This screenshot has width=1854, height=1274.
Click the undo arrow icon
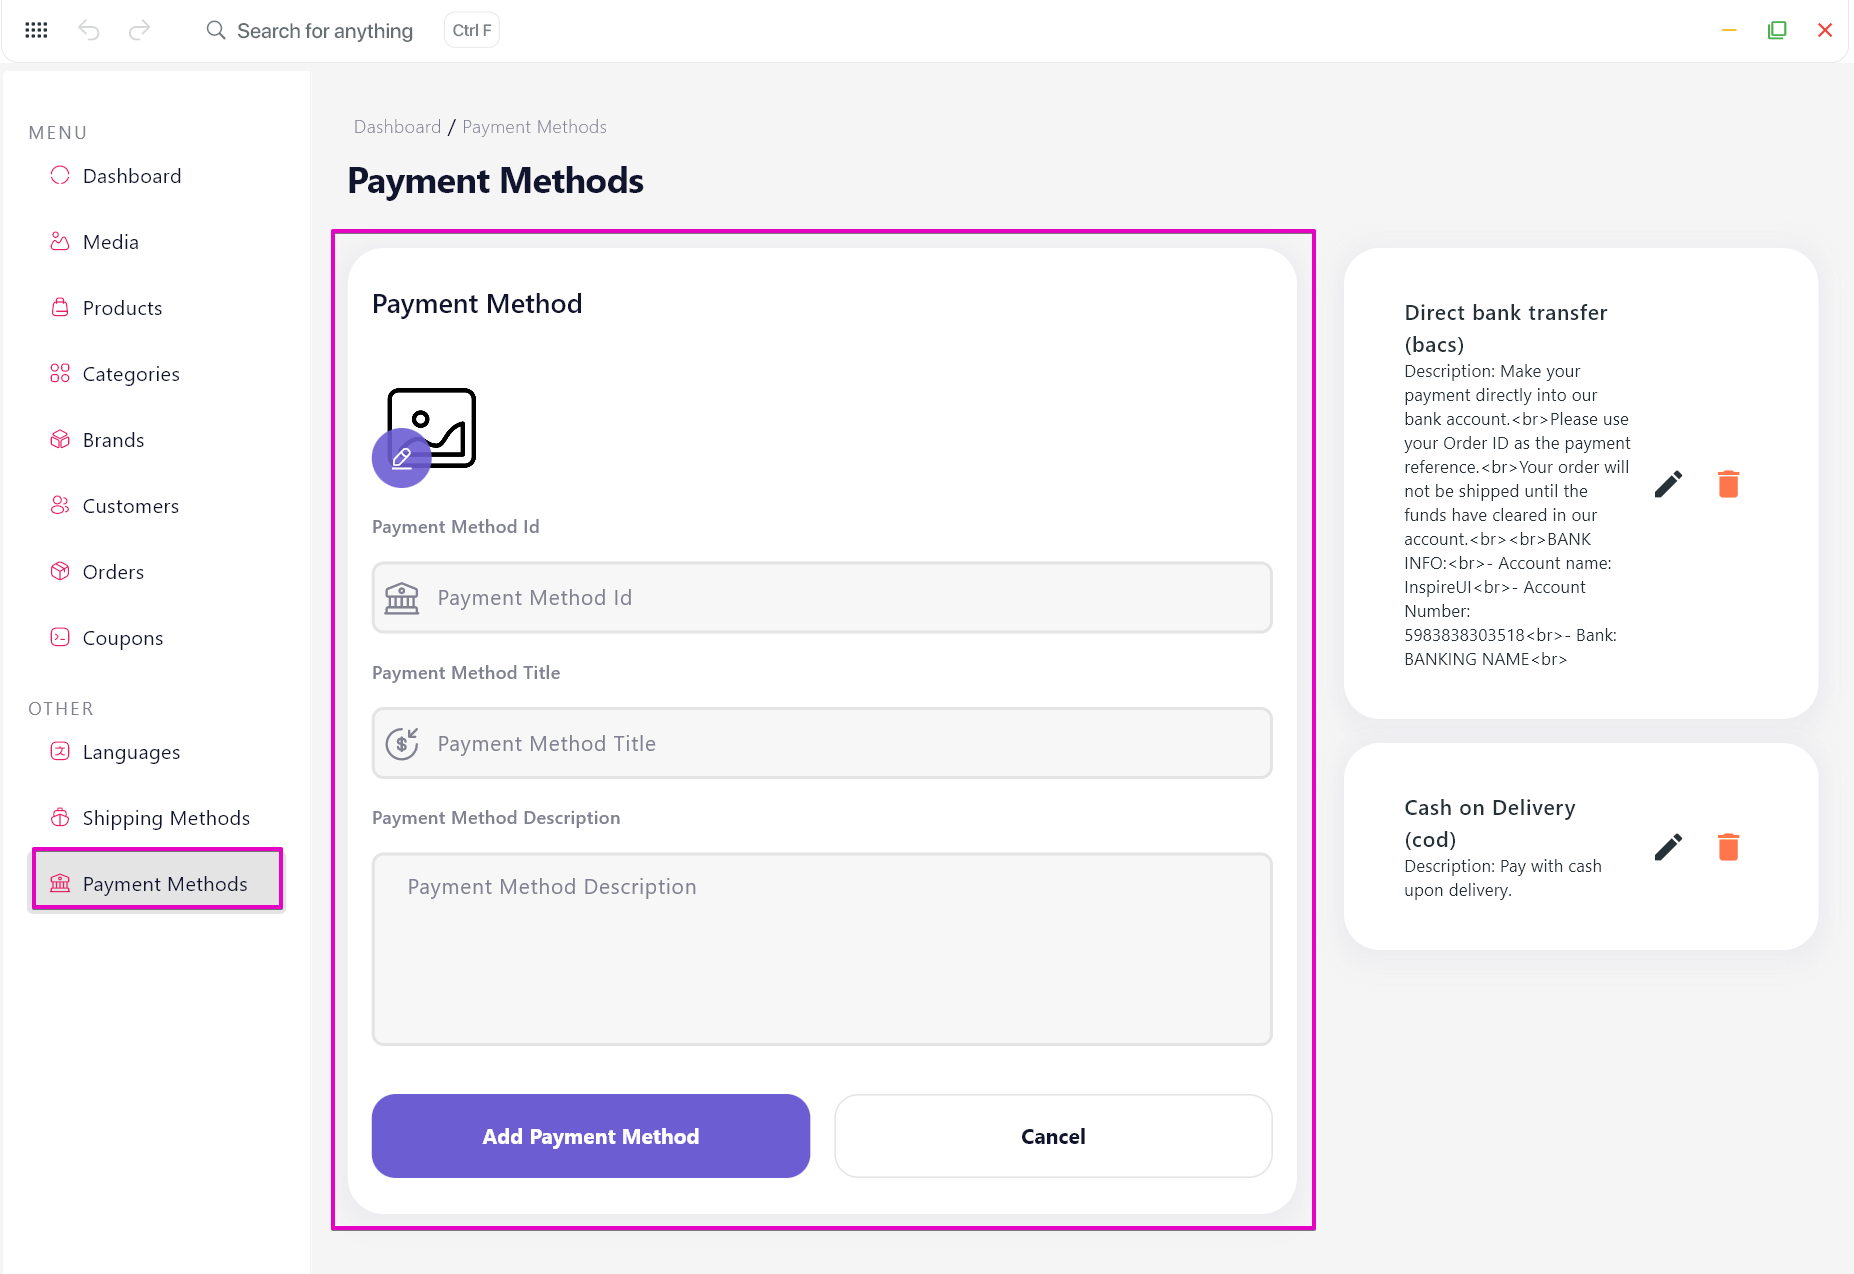click(x=89, y=30)
